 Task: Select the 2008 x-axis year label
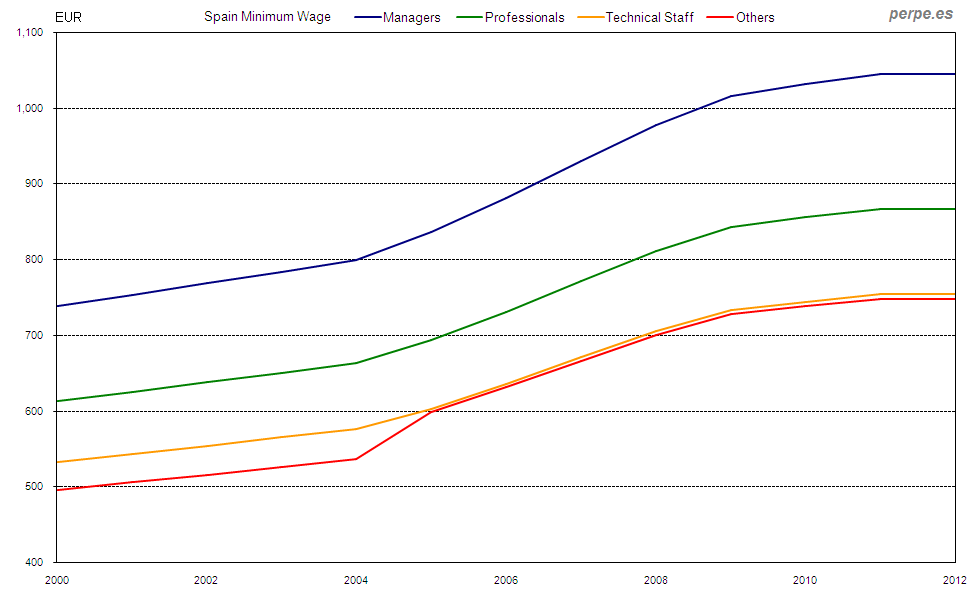[656, 579]
